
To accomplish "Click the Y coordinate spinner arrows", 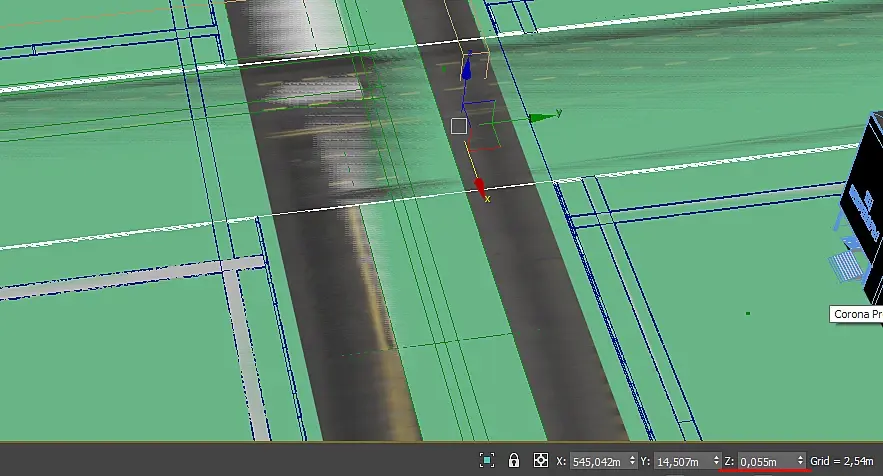I will [x=716, y=461].
